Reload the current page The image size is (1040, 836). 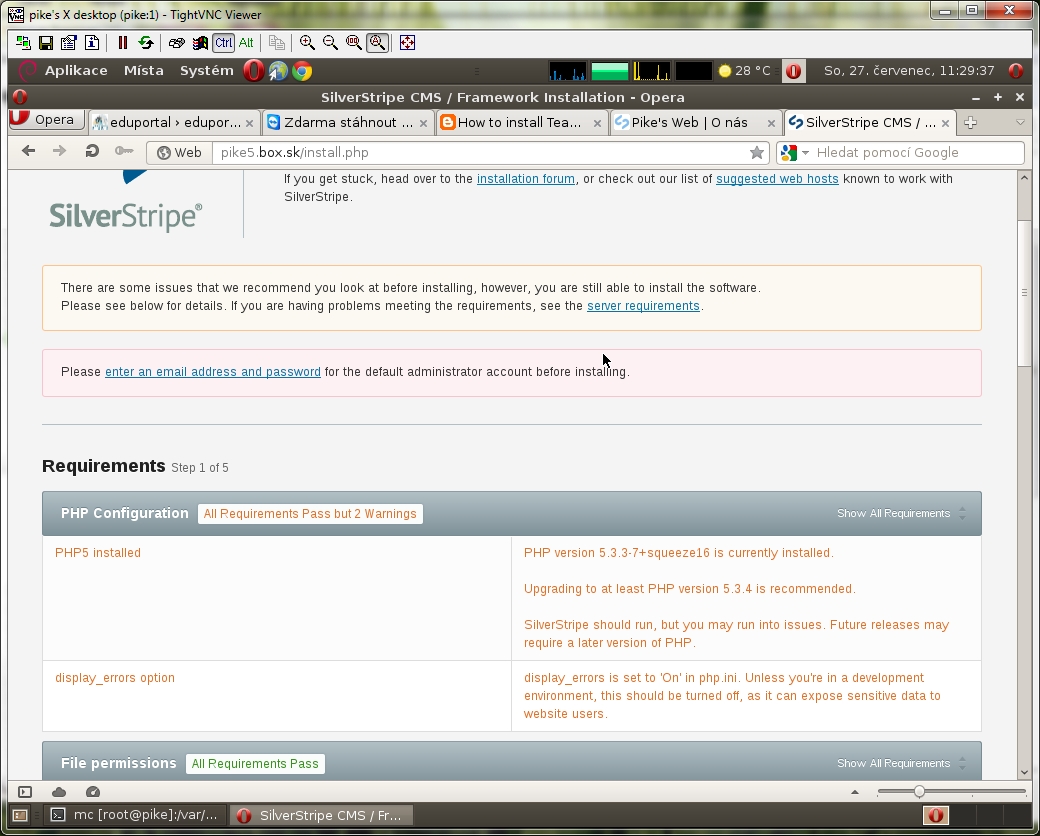[92, 151]
